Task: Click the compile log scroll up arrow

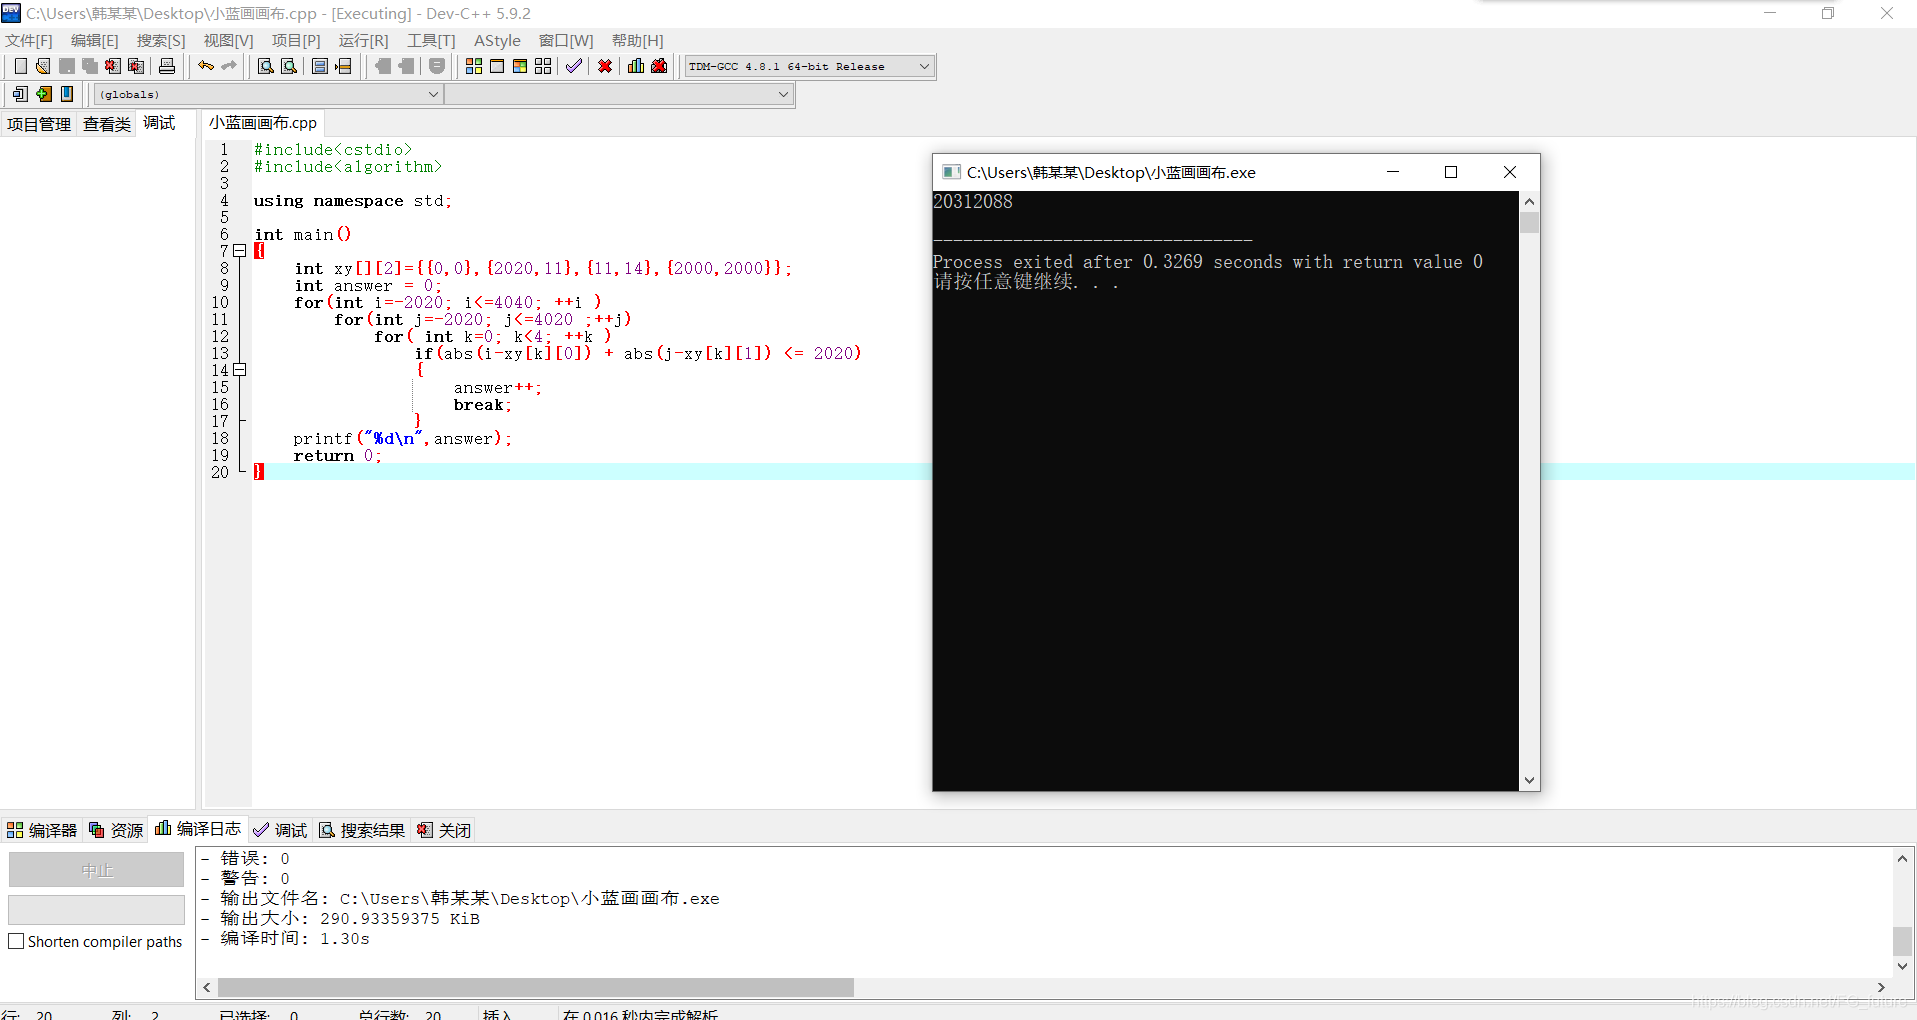Action: click(1902, 858)
